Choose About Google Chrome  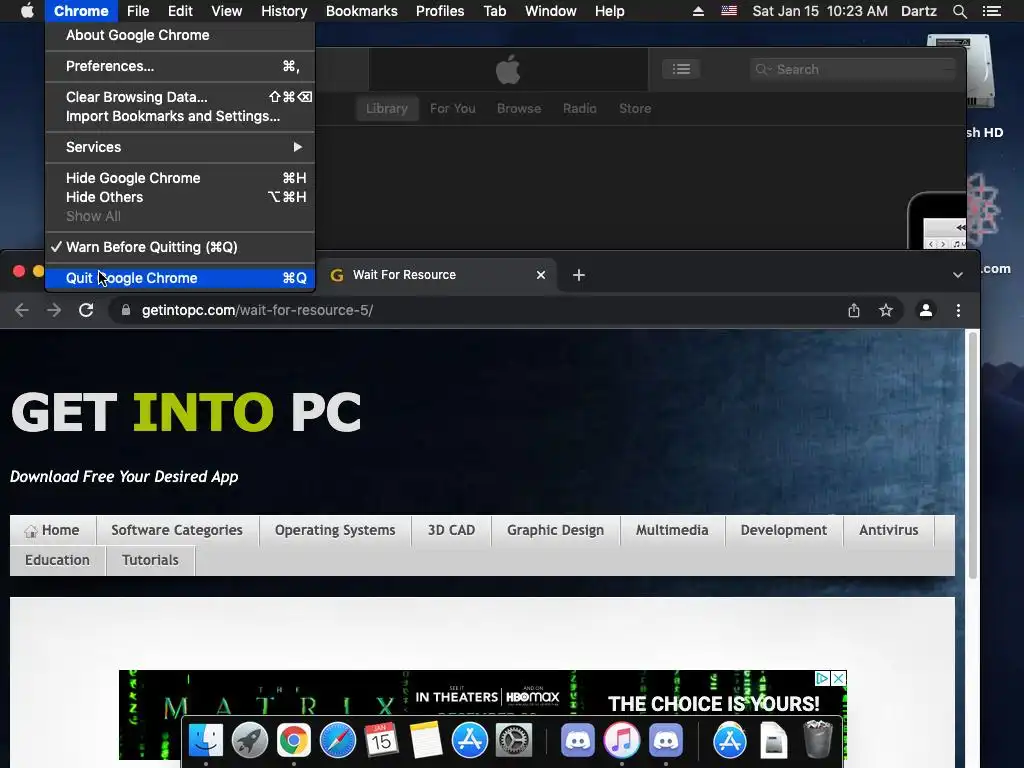[x=180, y=35]
